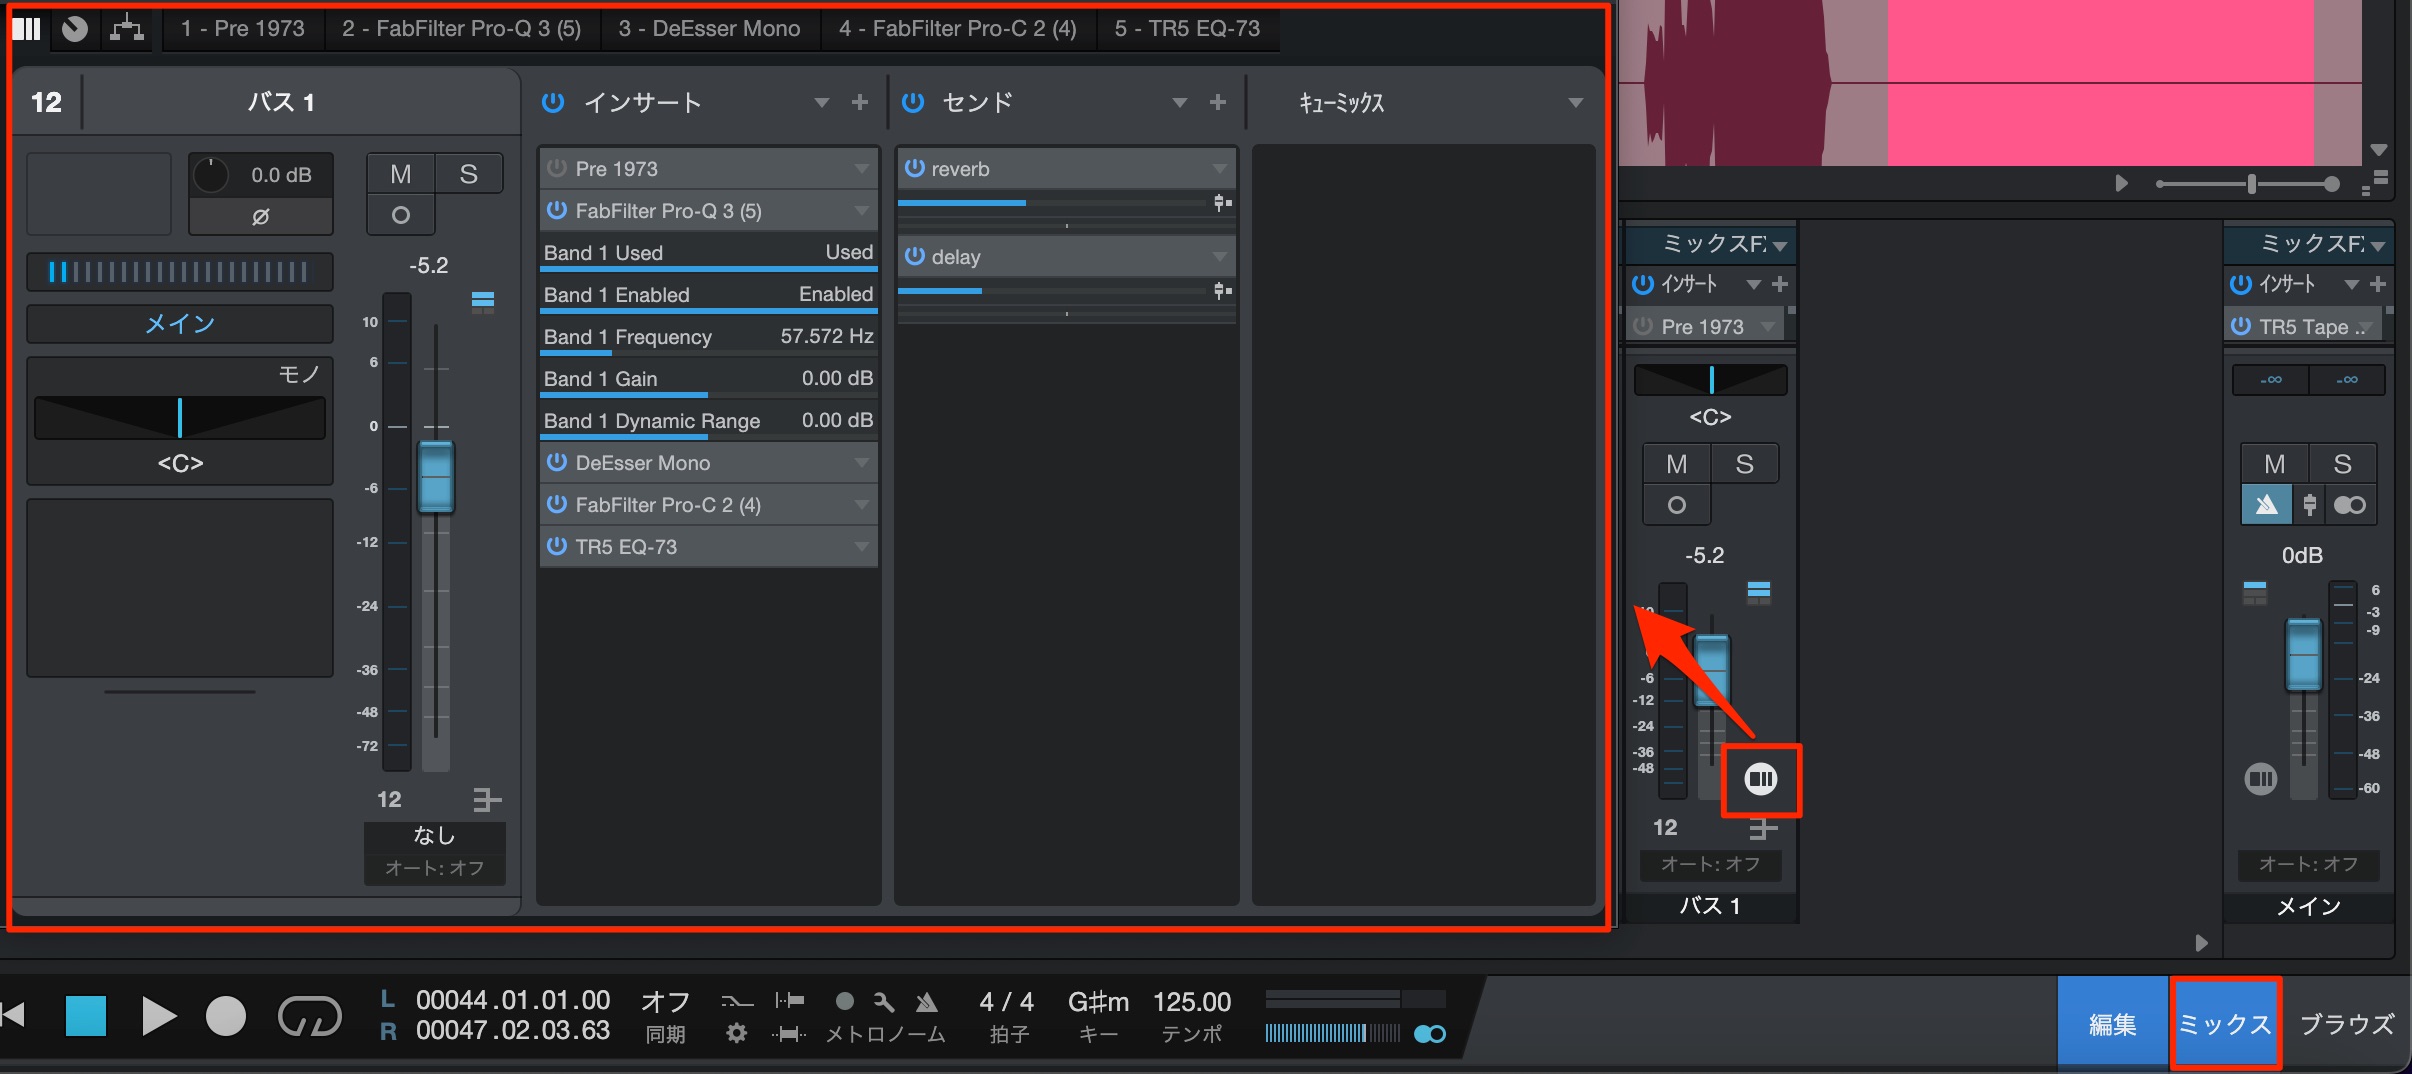
Task: Switch to the 3 - DeEsser Mono tab
Action: click(709, 28)
